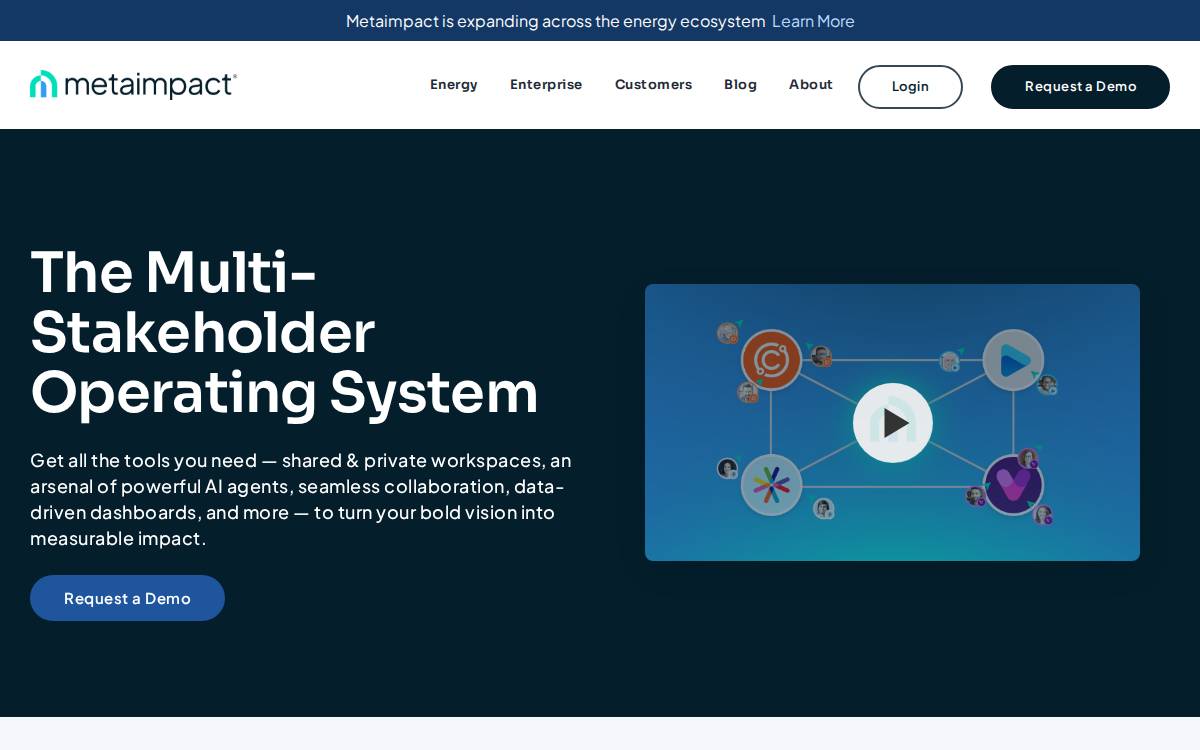Follow the Learn More banner link

pos(813,21)
